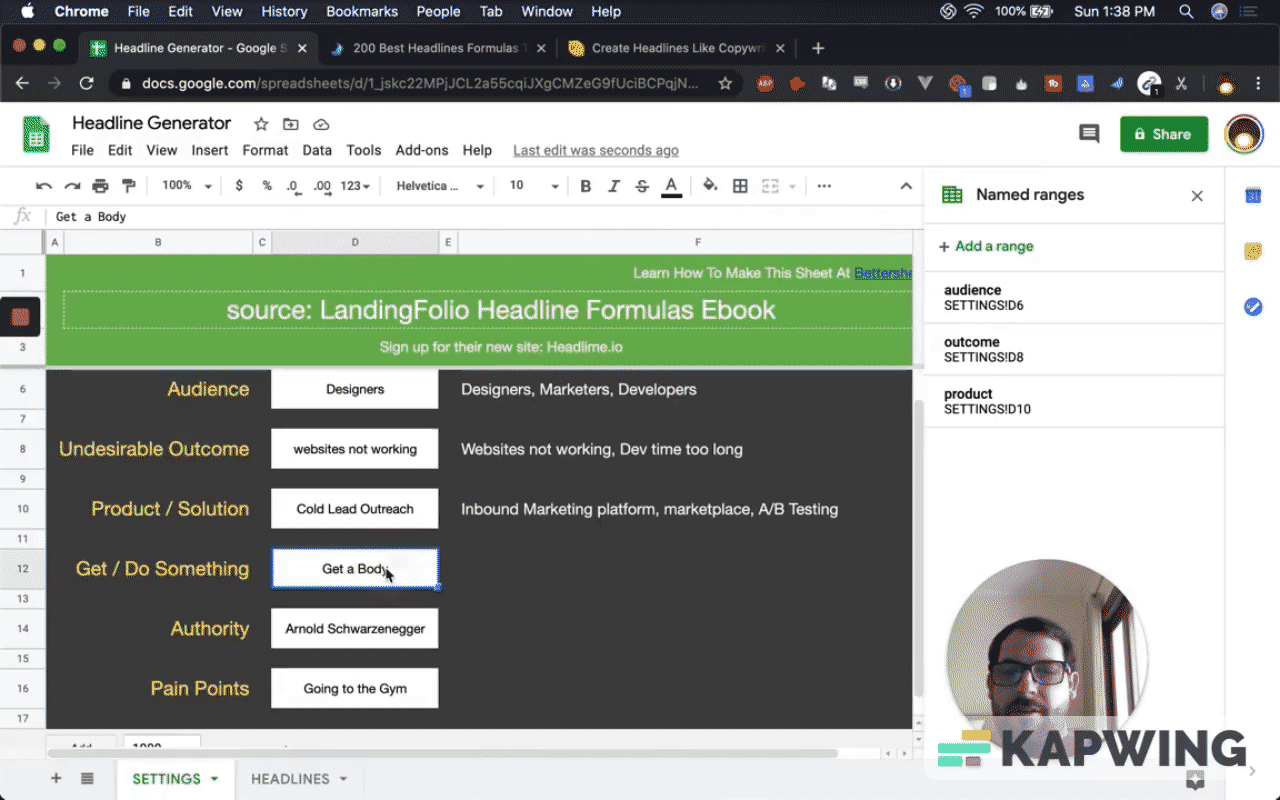The height and width of the screenshot is (800, 1280).
Task: Bookmark this page with the star icon
Action: click(725, 84)
